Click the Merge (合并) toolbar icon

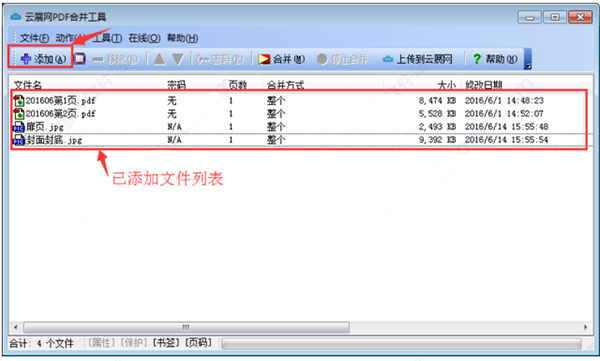(264, 59)
